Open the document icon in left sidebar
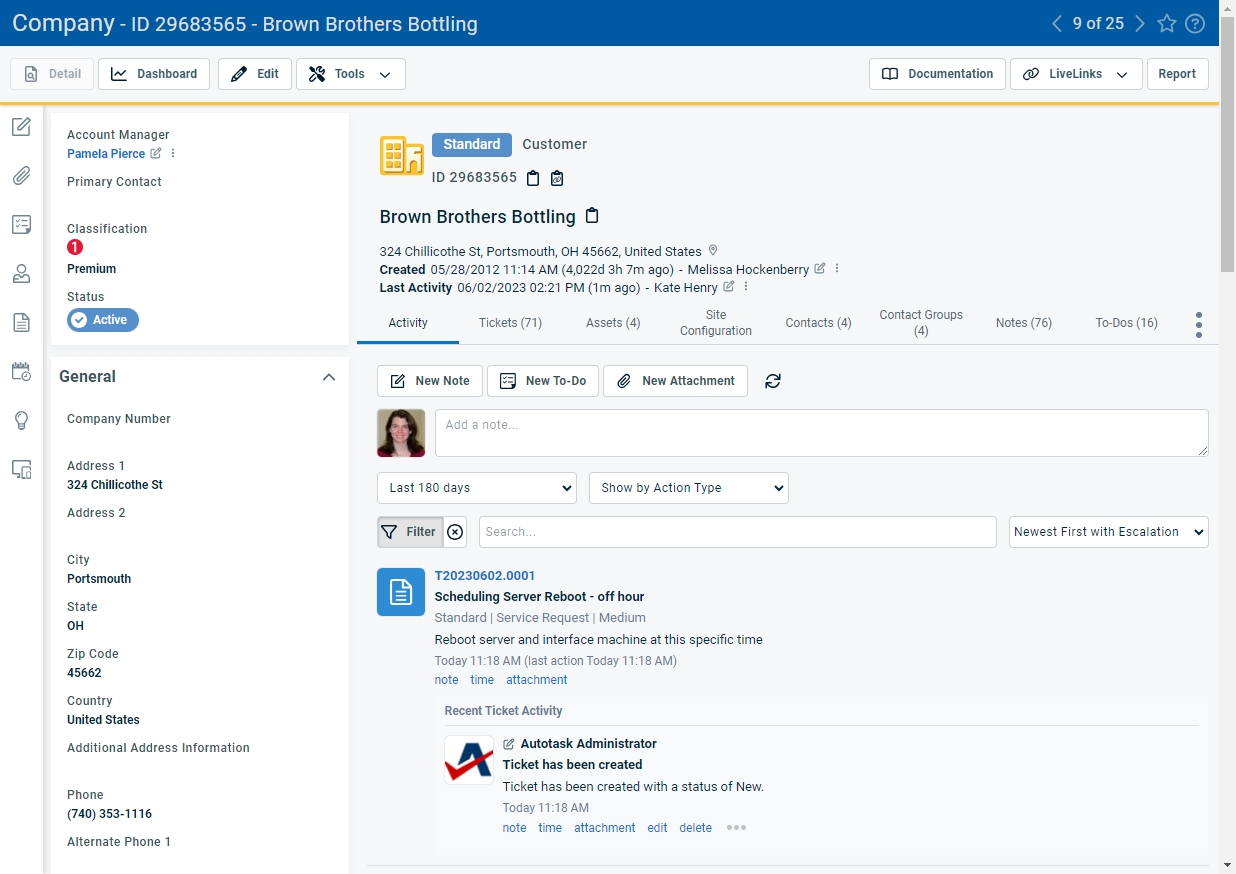The width and height of the screenshot is (1236, 874). [21, 322]
